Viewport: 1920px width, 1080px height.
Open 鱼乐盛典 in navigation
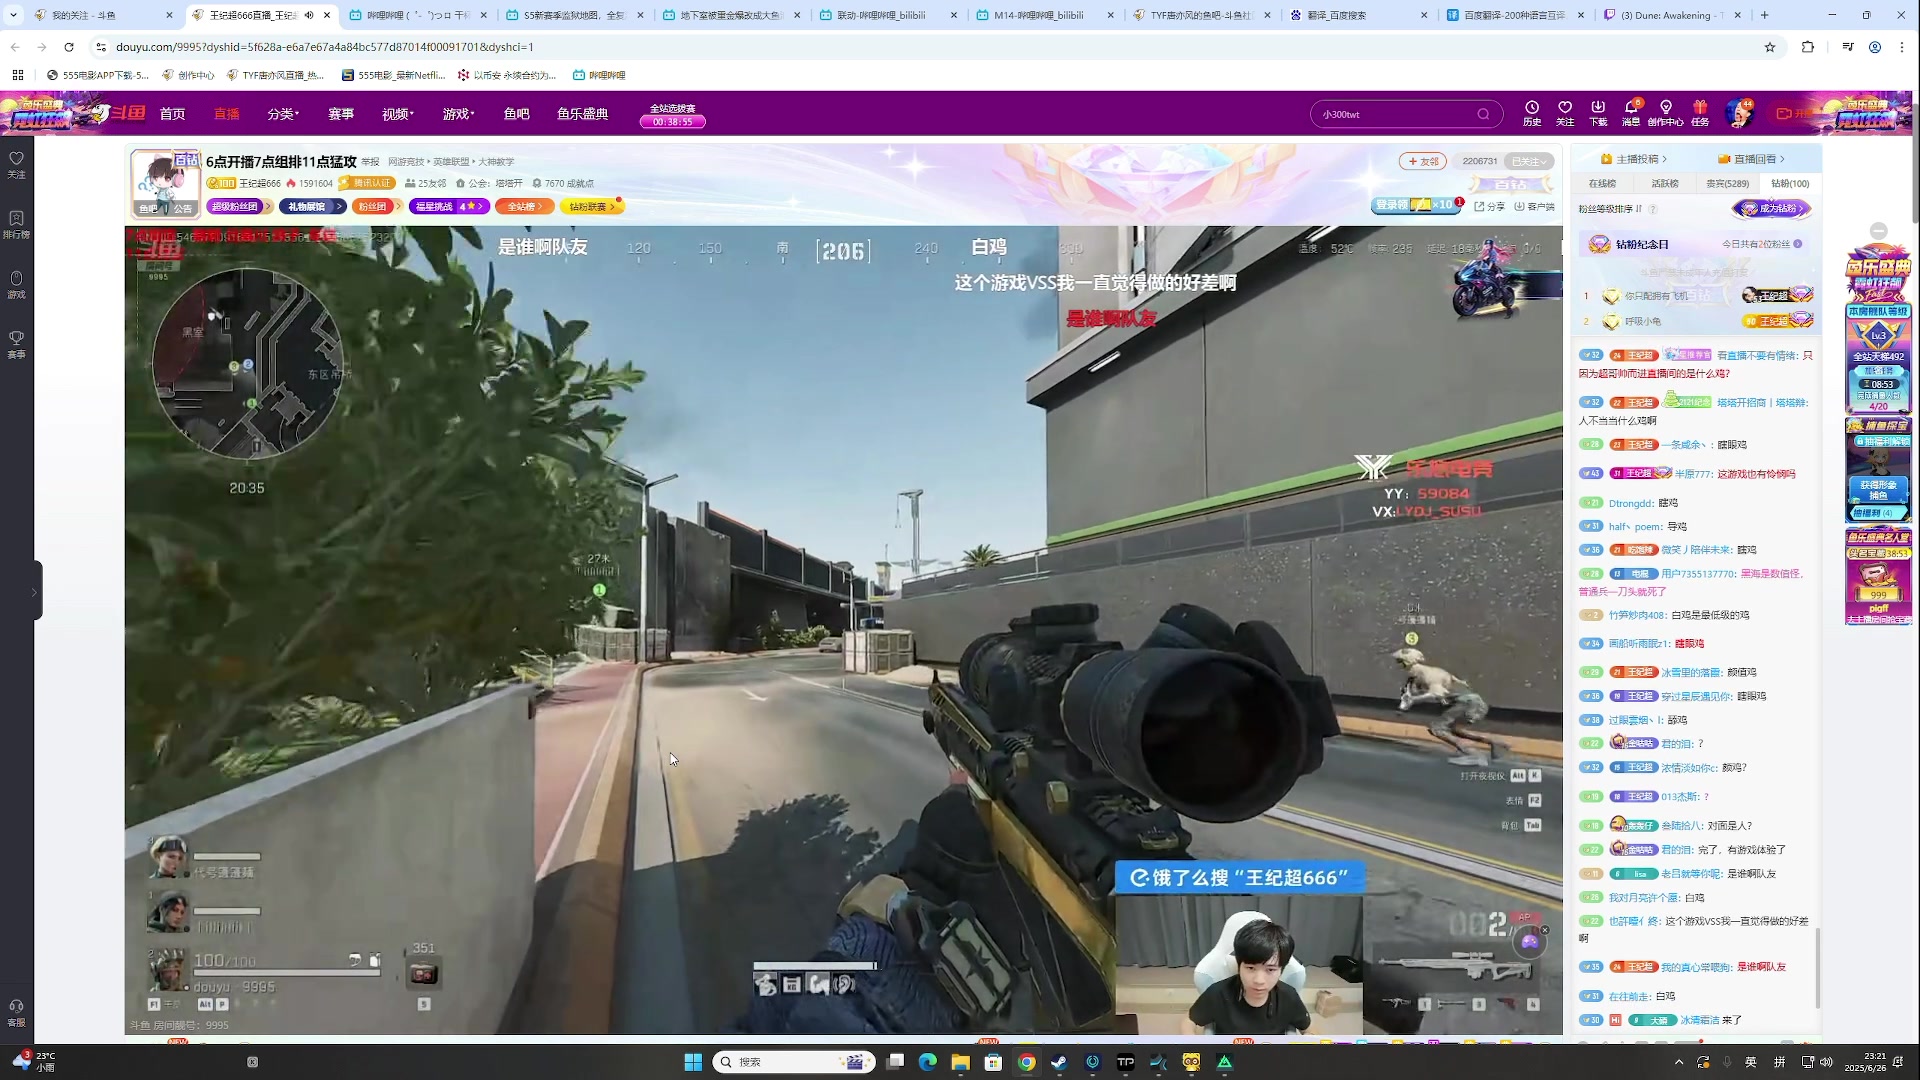(582, 114)
